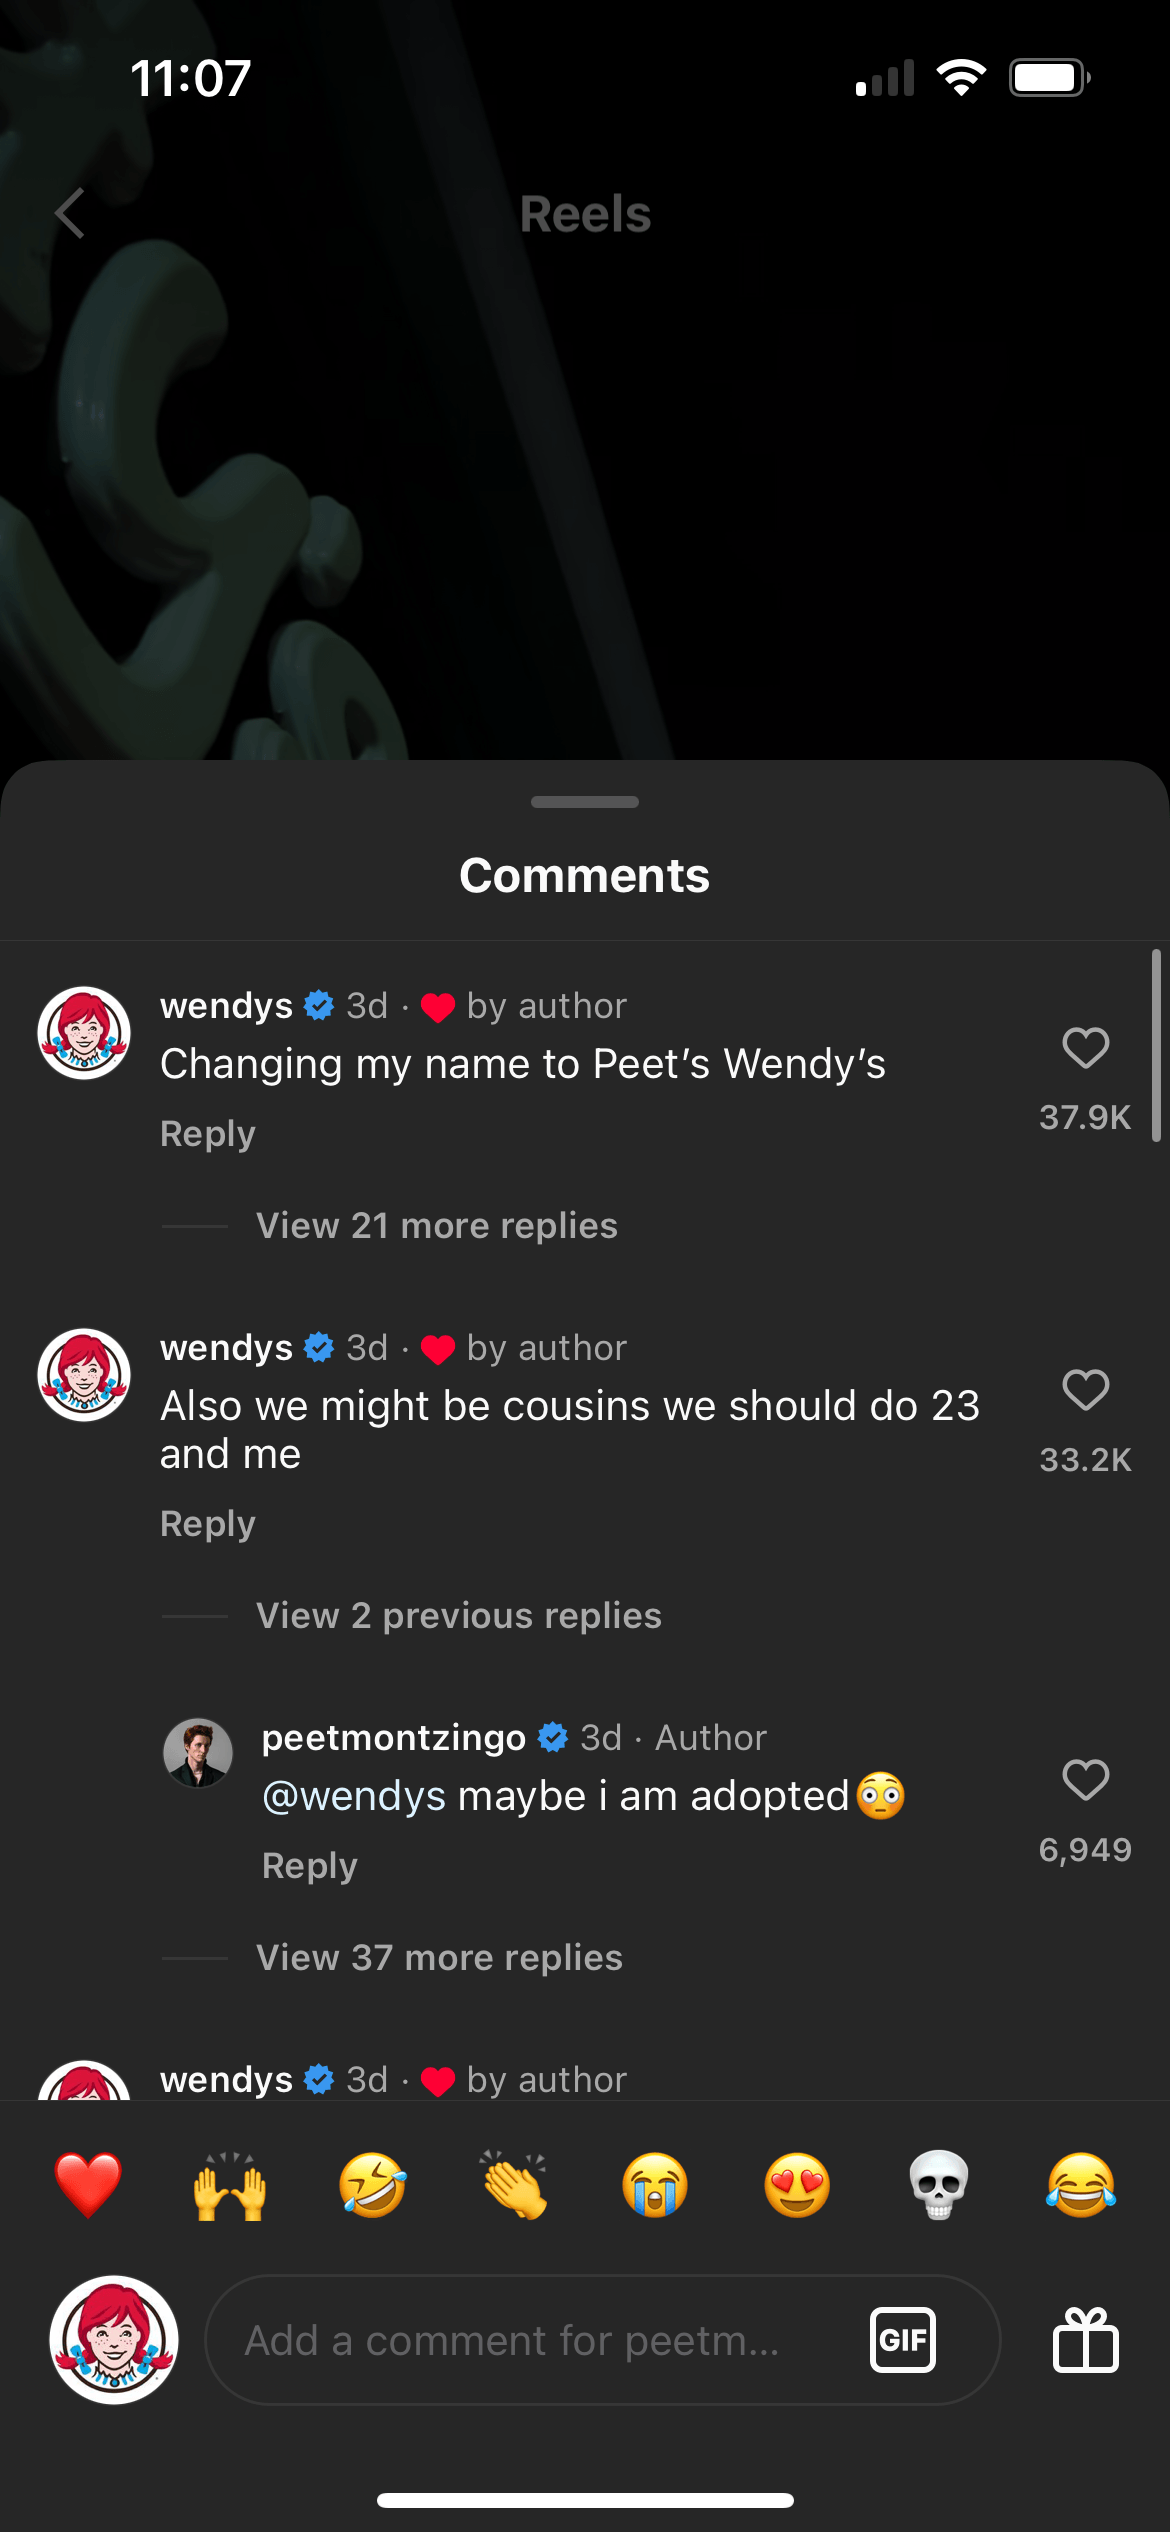1170x2532 pixels.
Task: Insert the raised hands emoji
Action: point(230,2185)
